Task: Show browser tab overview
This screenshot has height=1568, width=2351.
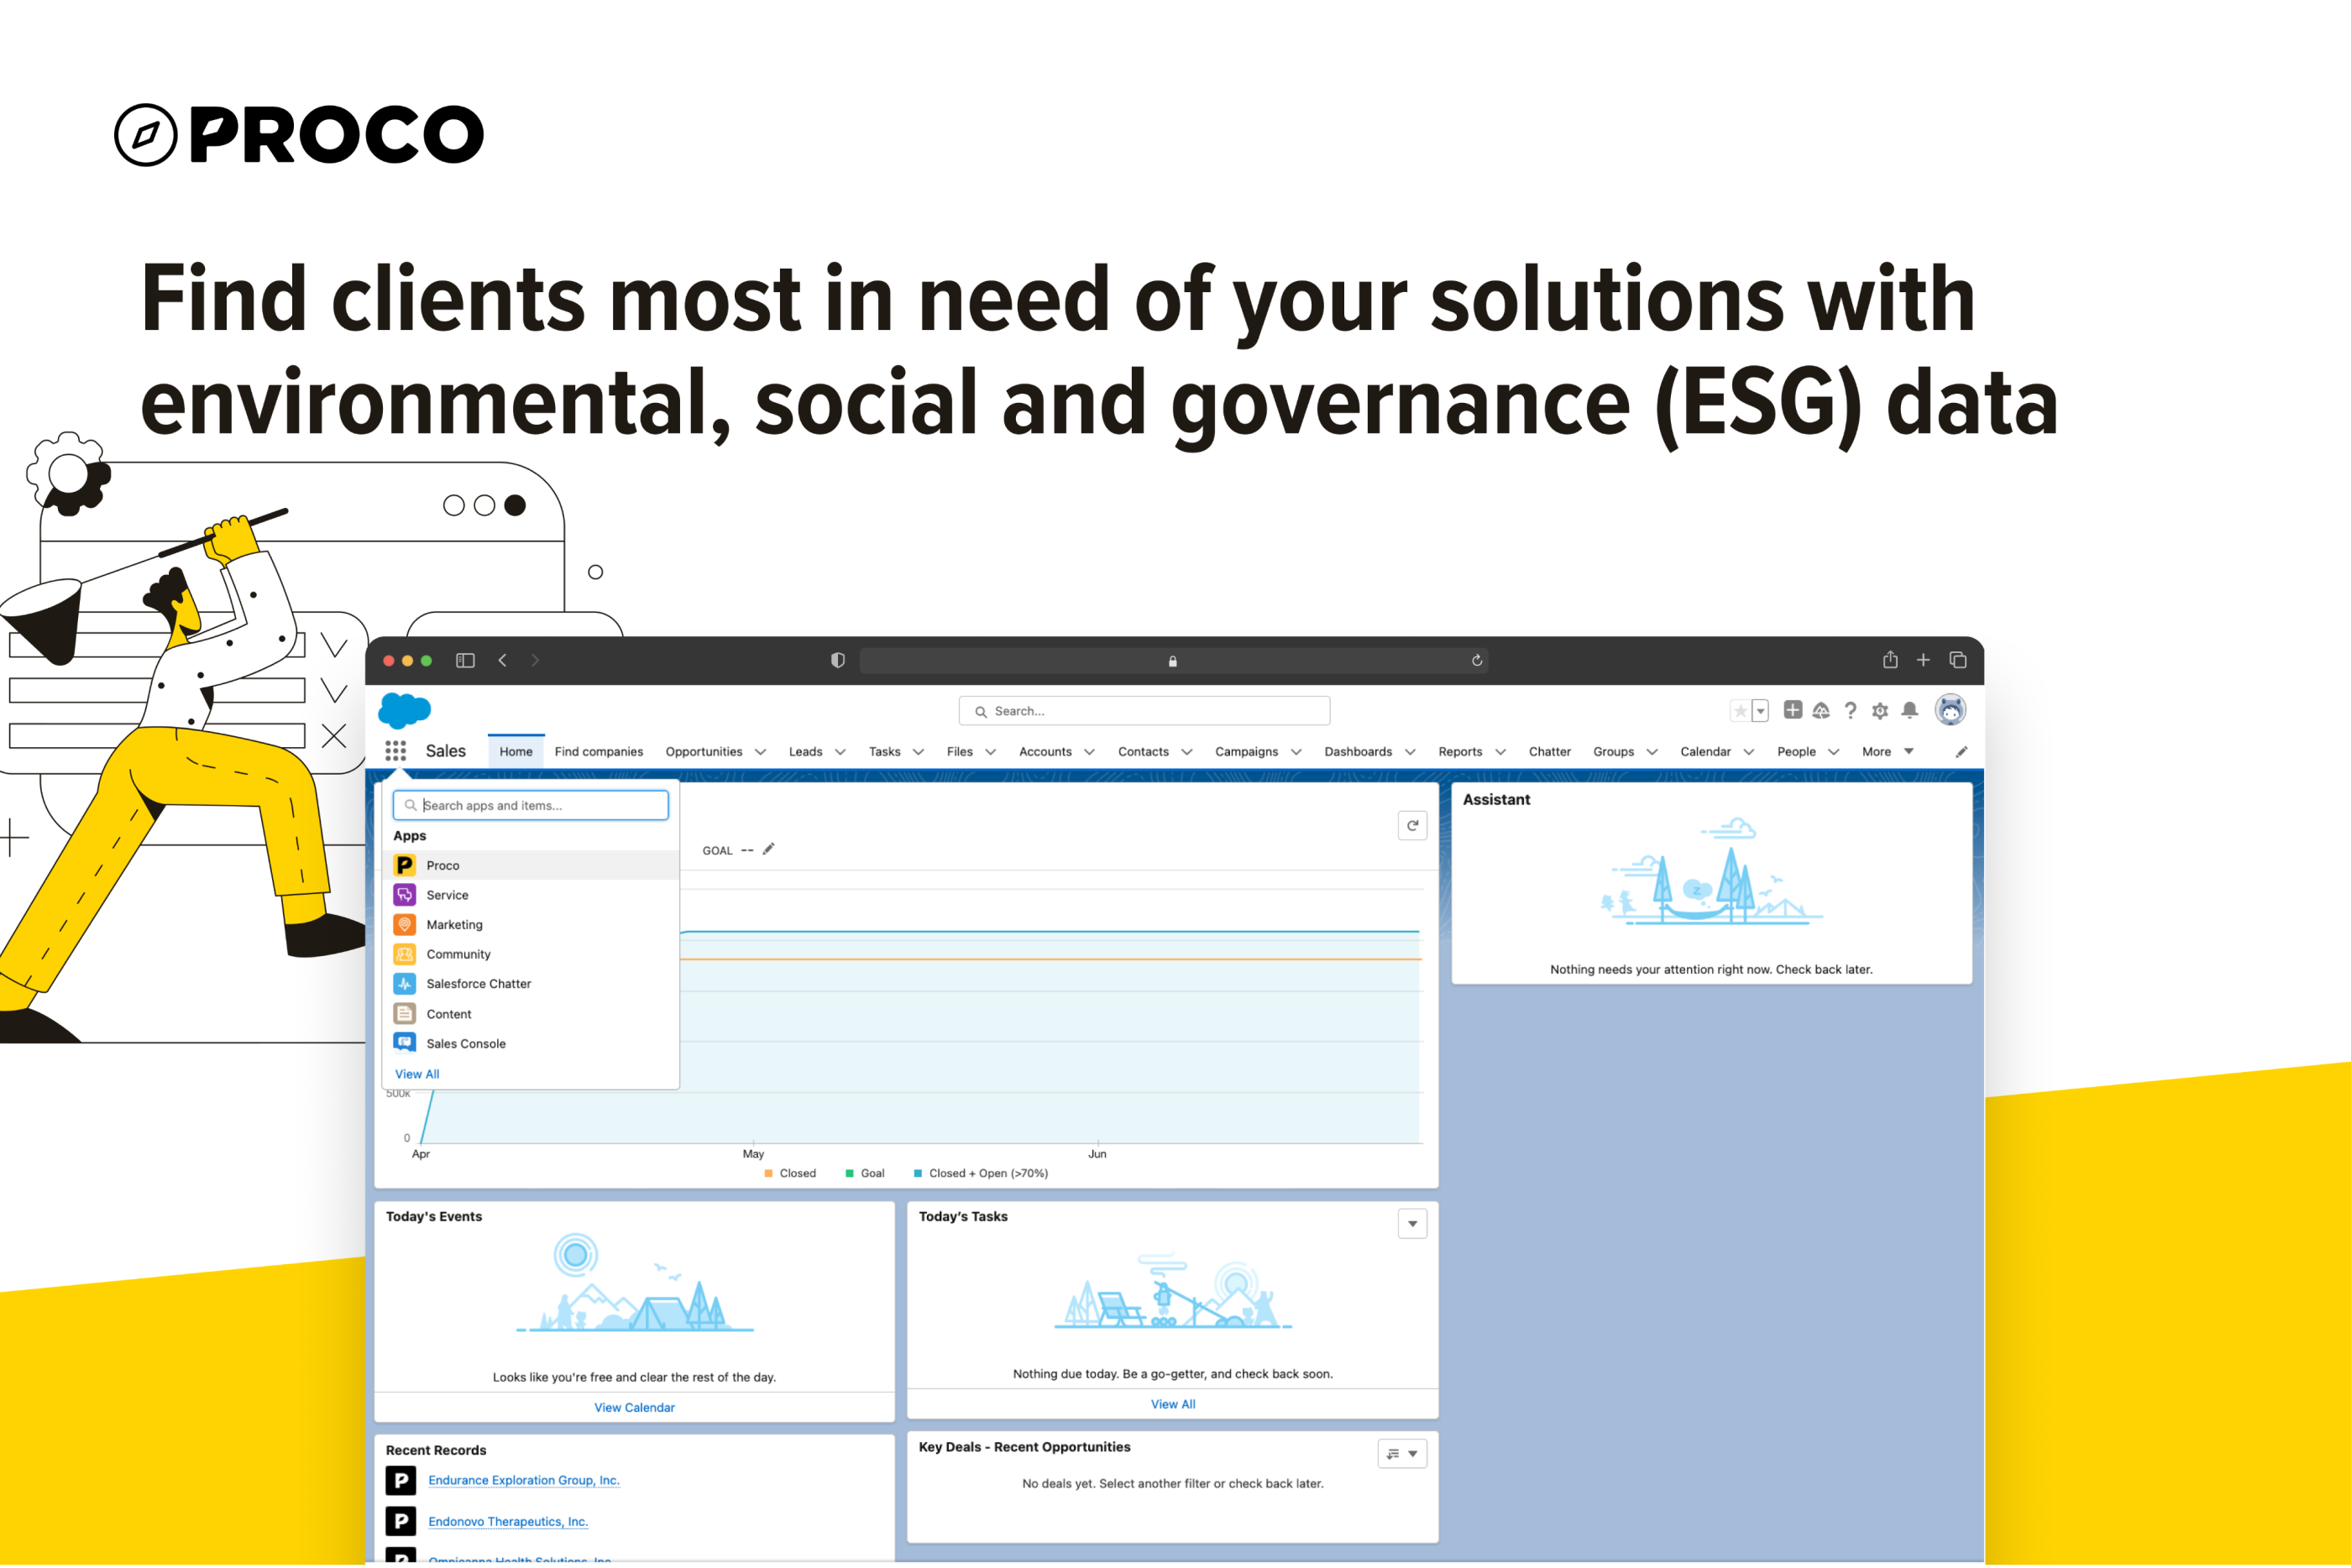Action: 1958,660
